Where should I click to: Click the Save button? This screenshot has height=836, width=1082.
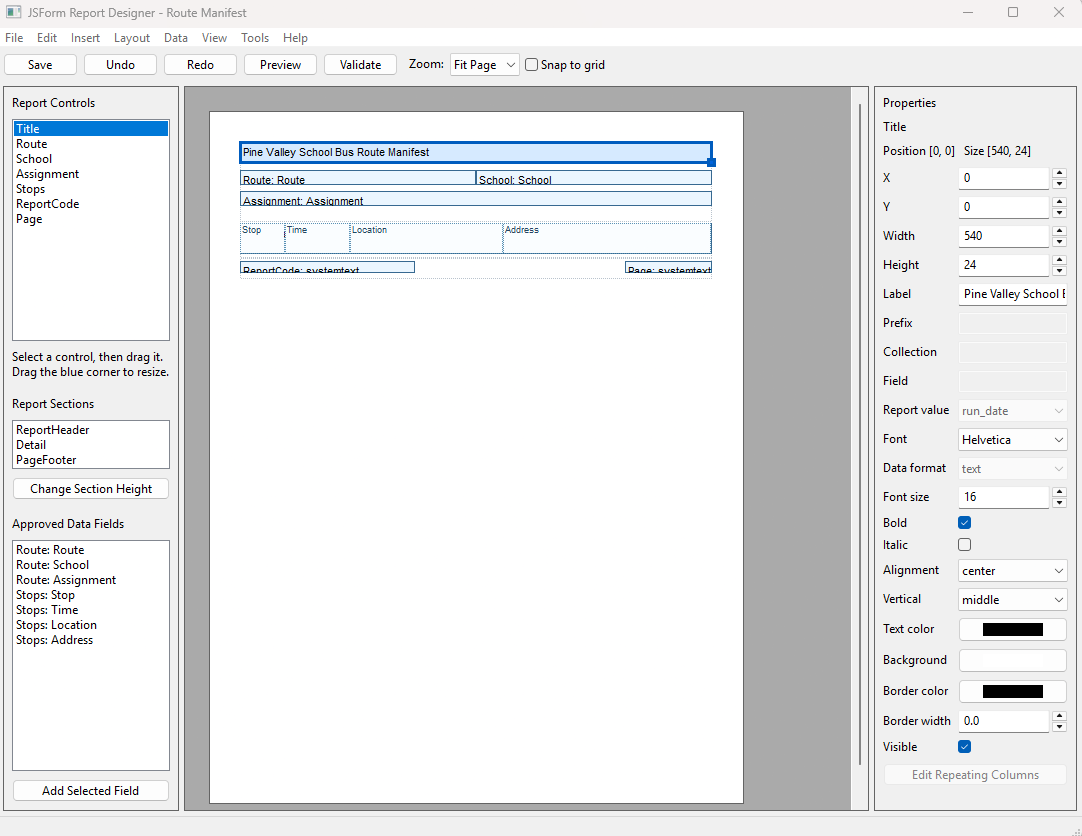tap(40, 65)
